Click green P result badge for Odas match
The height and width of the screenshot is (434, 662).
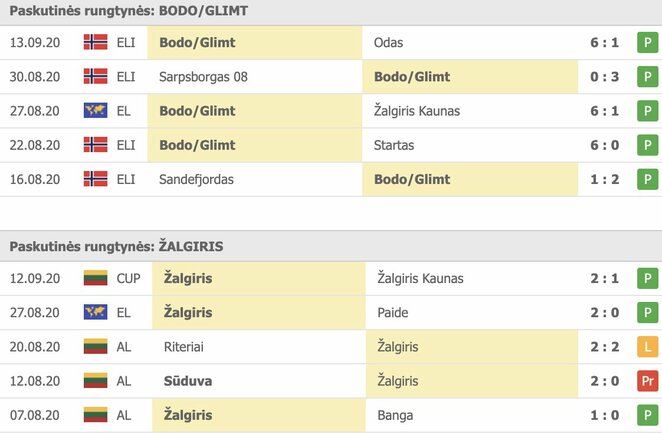[645, 43]
